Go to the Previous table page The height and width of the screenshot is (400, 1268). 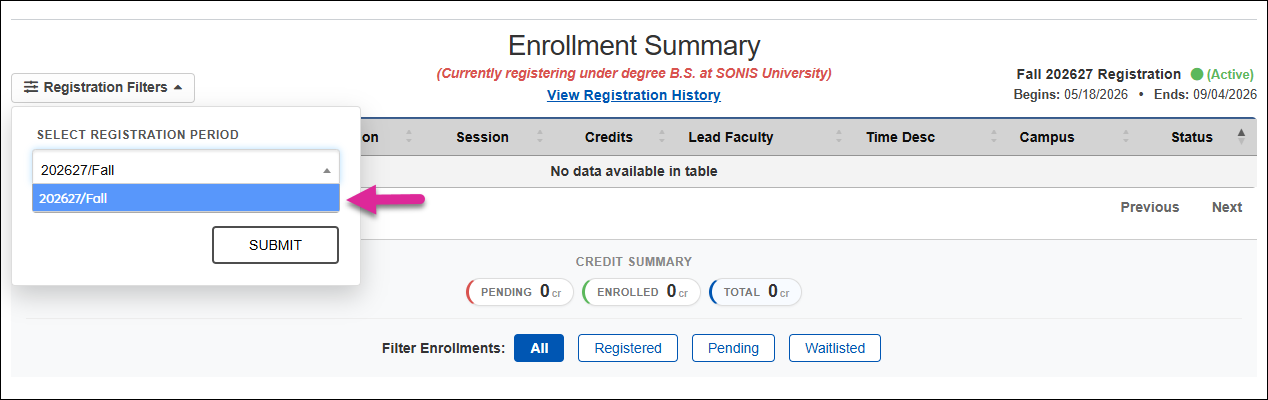point(1149,207)
